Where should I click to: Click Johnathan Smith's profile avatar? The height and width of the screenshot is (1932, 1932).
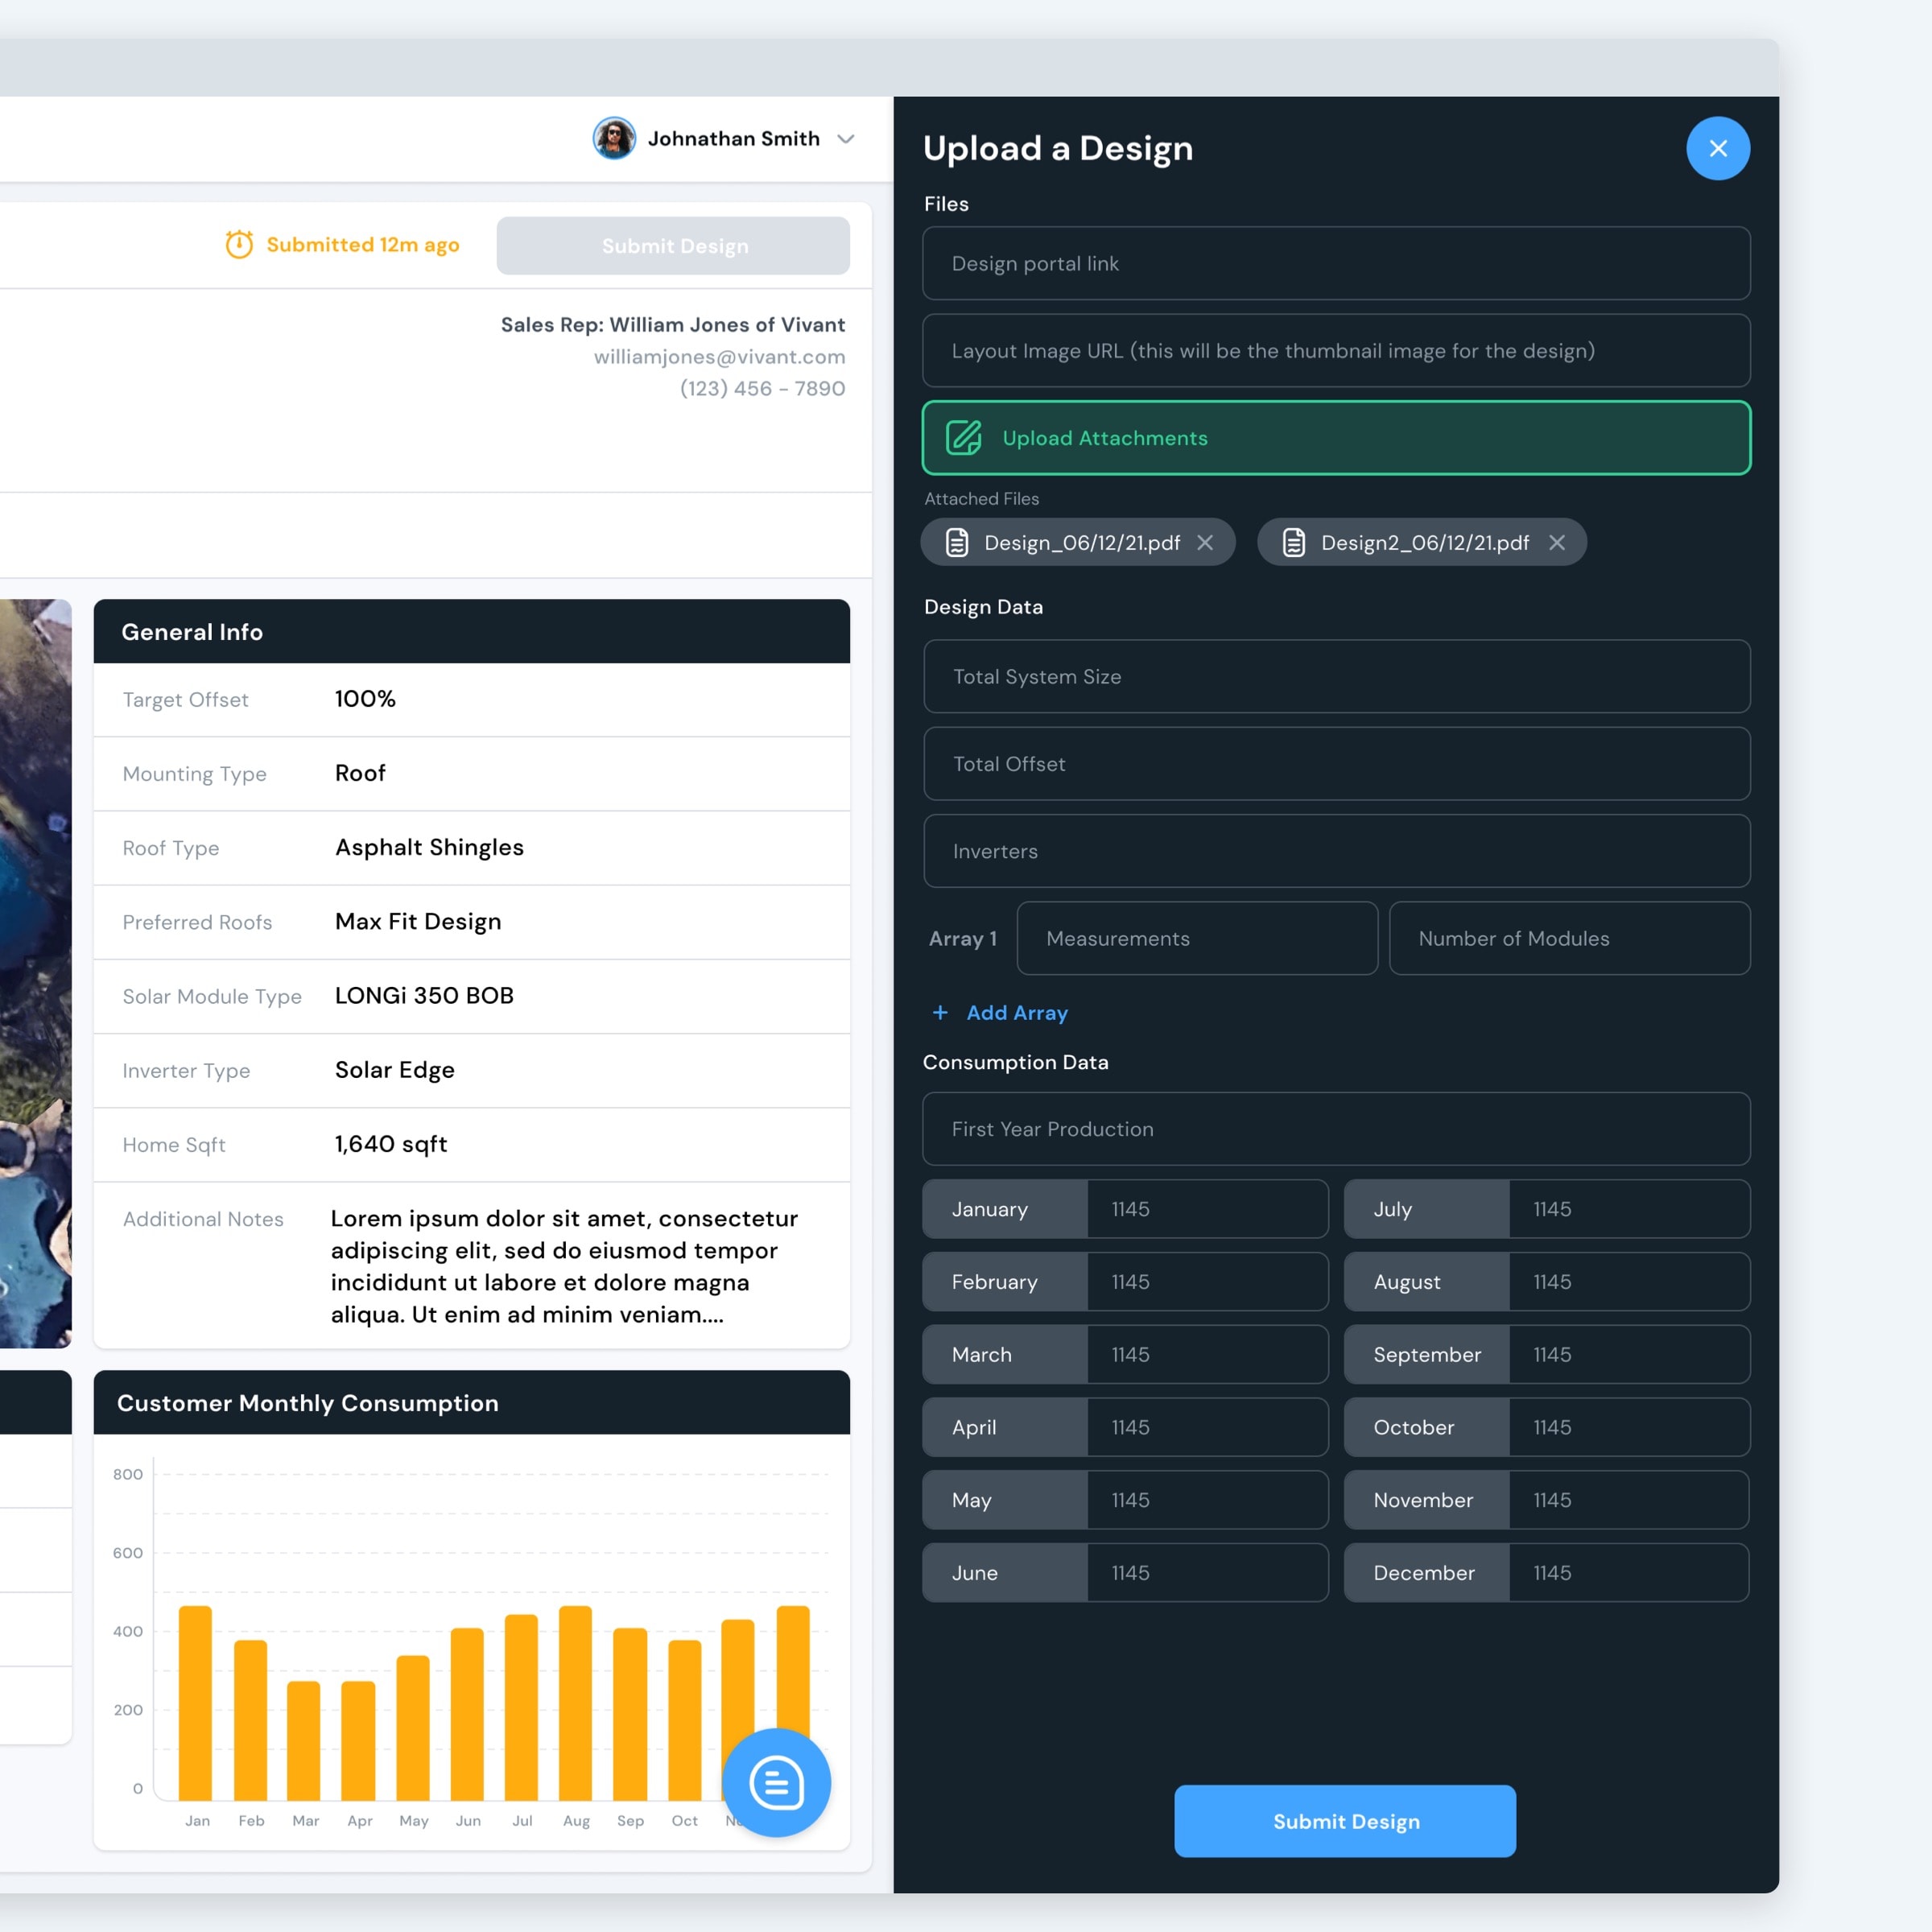[614, 138]
